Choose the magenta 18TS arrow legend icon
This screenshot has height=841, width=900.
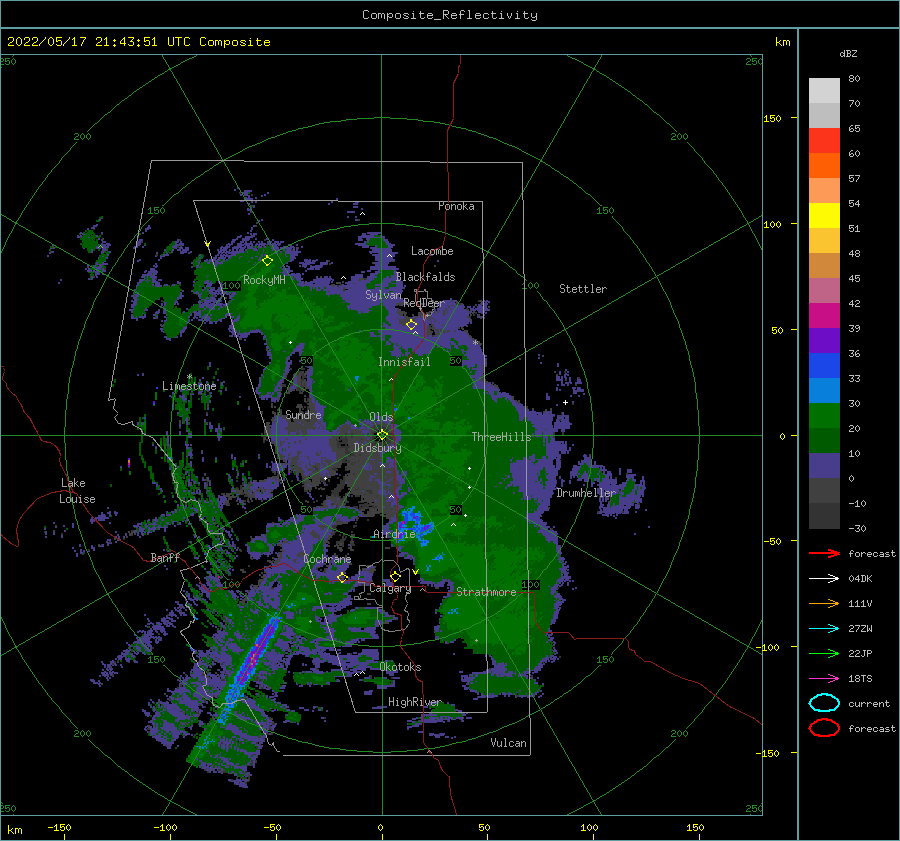tap(824, 679)
